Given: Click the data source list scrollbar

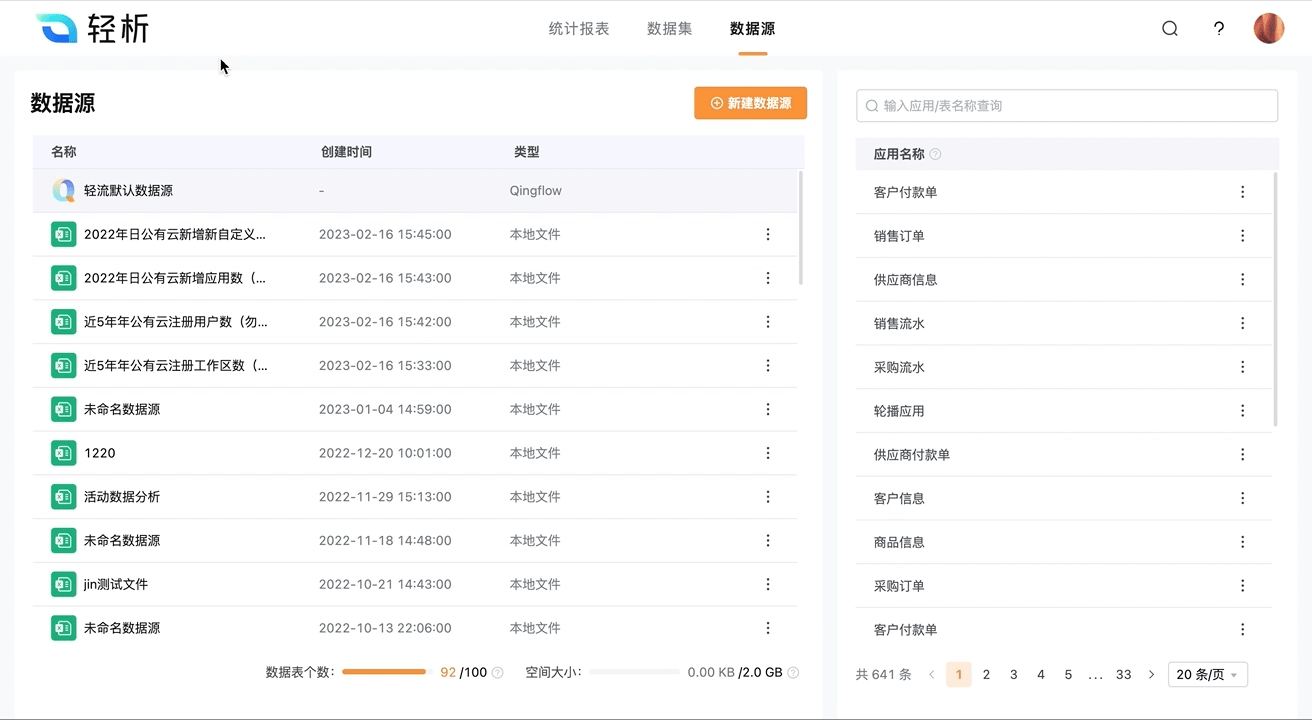Looking at the screenshot, I should 801,228.
